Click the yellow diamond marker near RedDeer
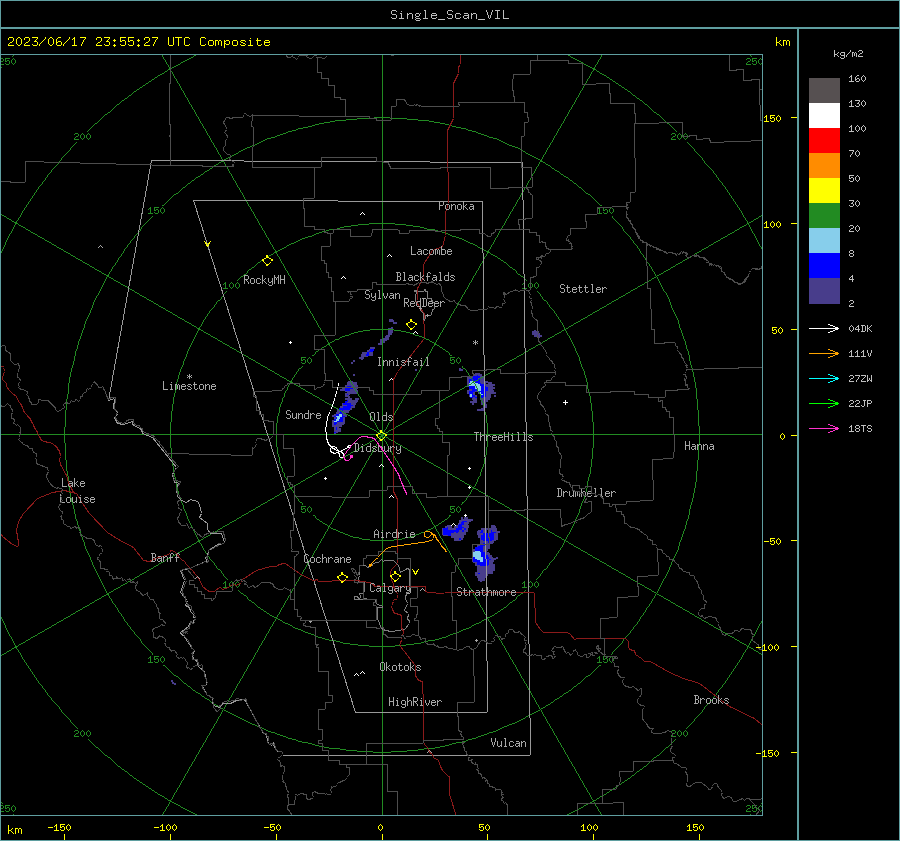This screenshot has height=841, width=900. 411,325
